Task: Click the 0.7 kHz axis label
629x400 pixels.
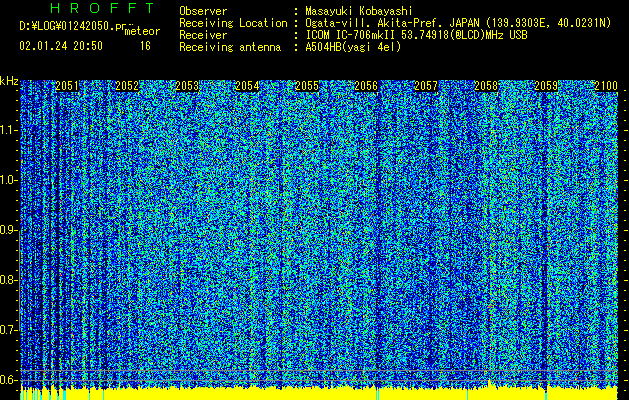Action: click(x=8, y=330)
